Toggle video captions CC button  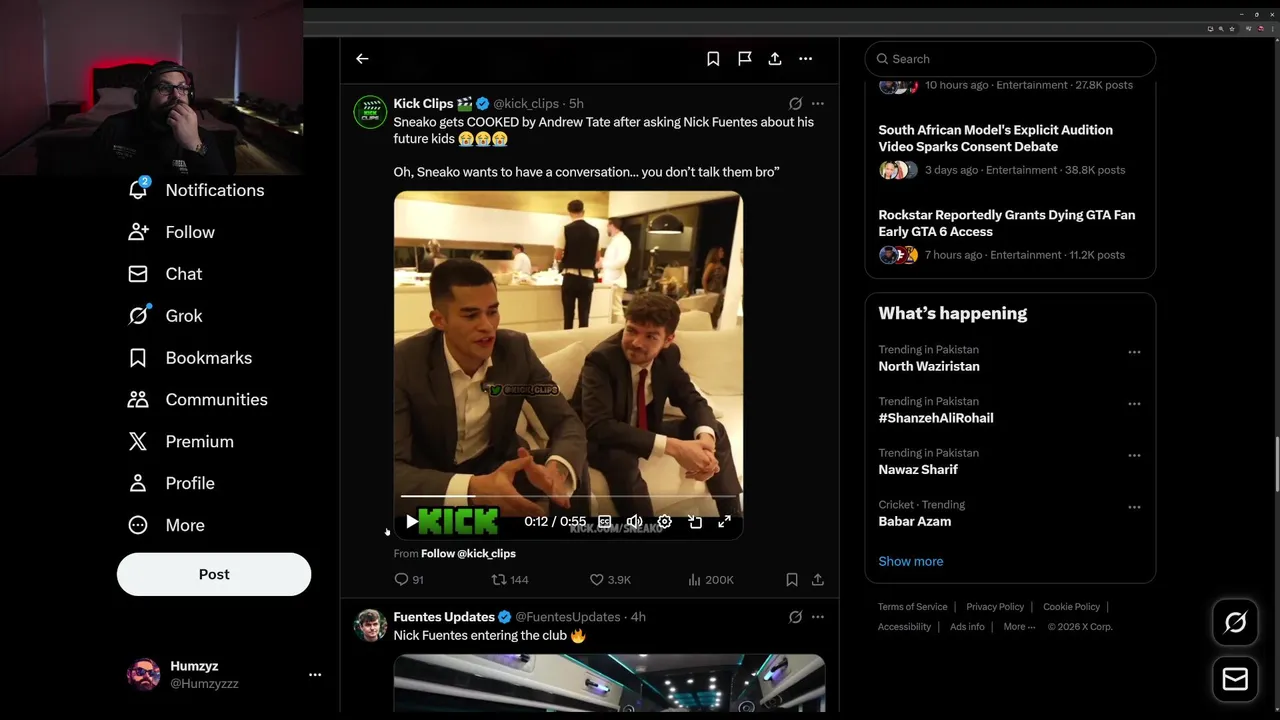pos(604,521)
